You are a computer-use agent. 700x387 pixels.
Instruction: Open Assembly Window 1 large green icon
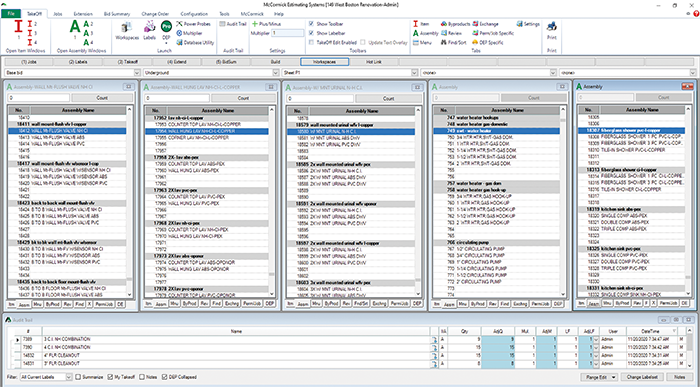tap(75, 27)
